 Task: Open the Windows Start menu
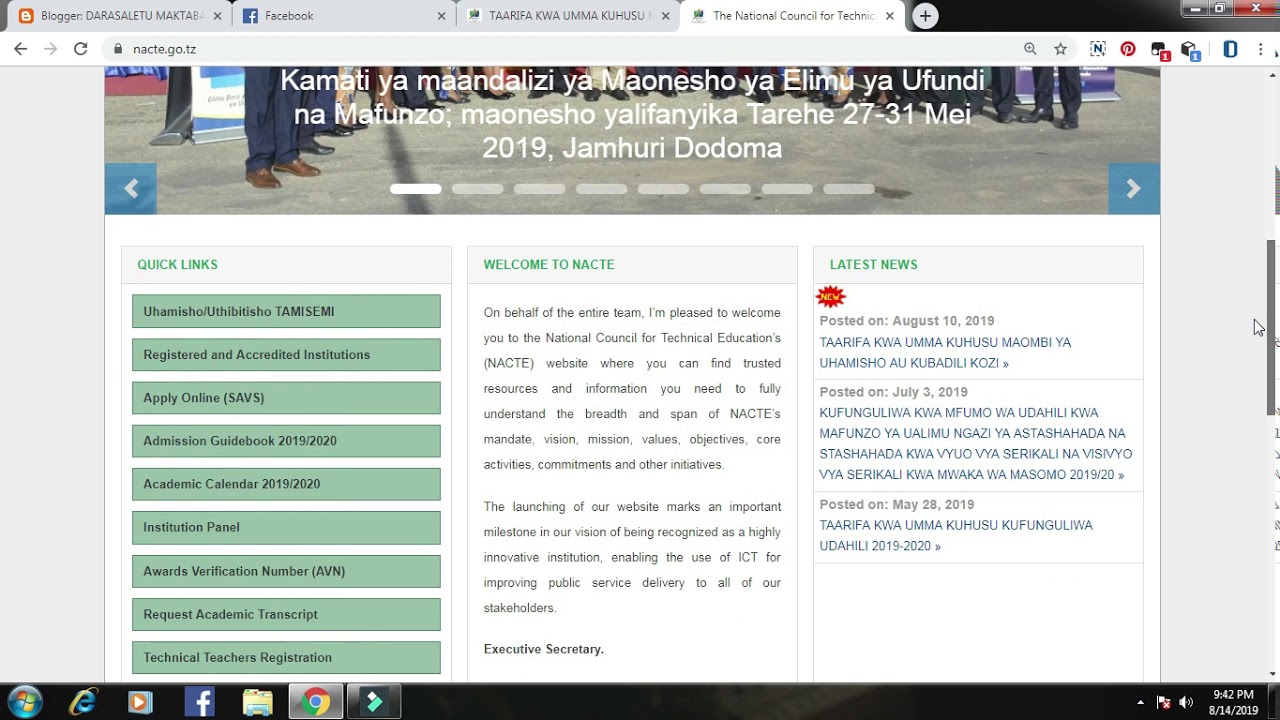point(25,702)
